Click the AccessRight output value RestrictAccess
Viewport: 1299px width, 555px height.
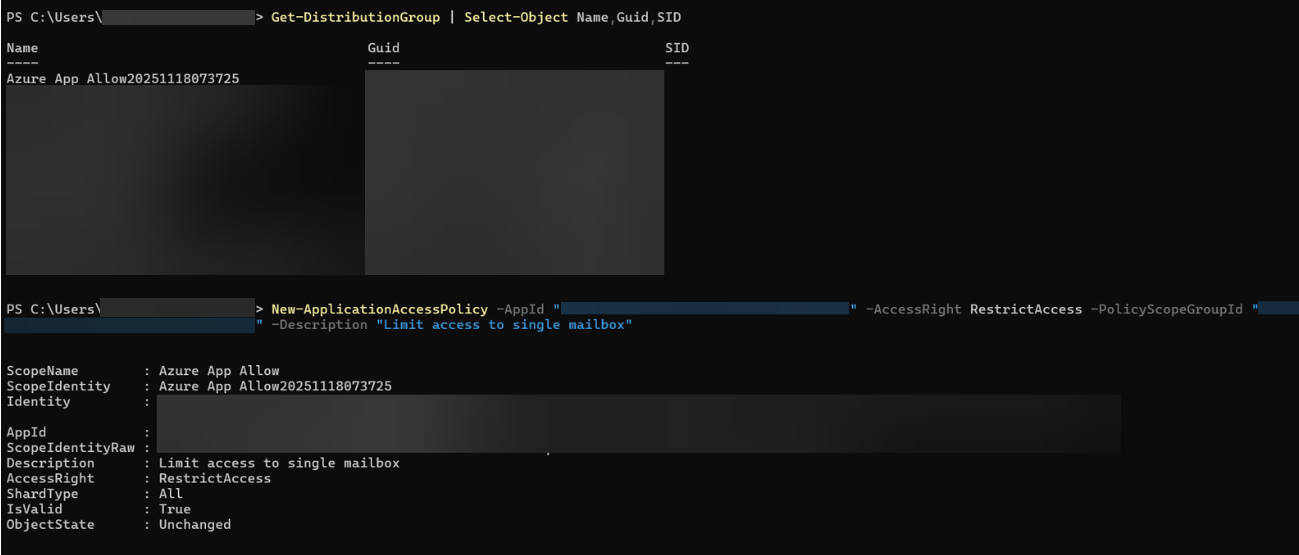(215, 478)
